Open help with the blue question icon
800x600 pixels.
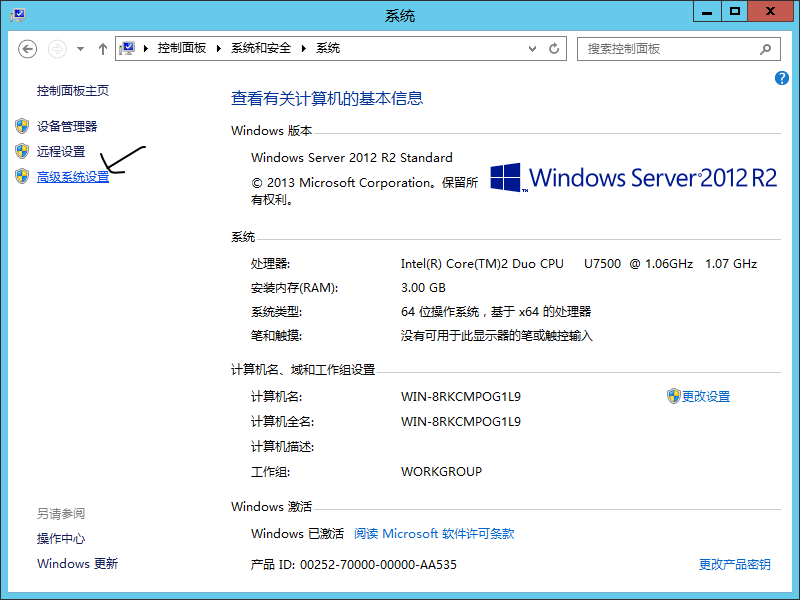[782, 78]
